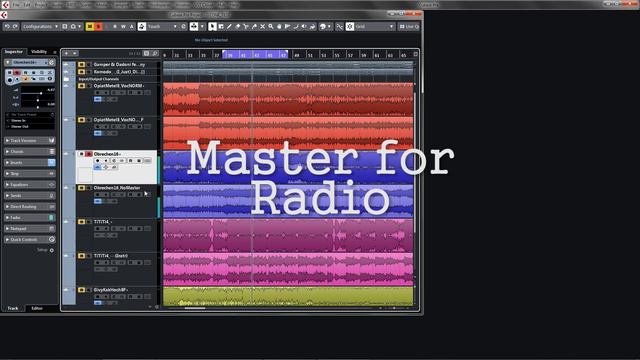Viewport: 640px width, 360px height.
Task: Toggle the global Solo 'S' button
Action: click(x=98, y=27)
